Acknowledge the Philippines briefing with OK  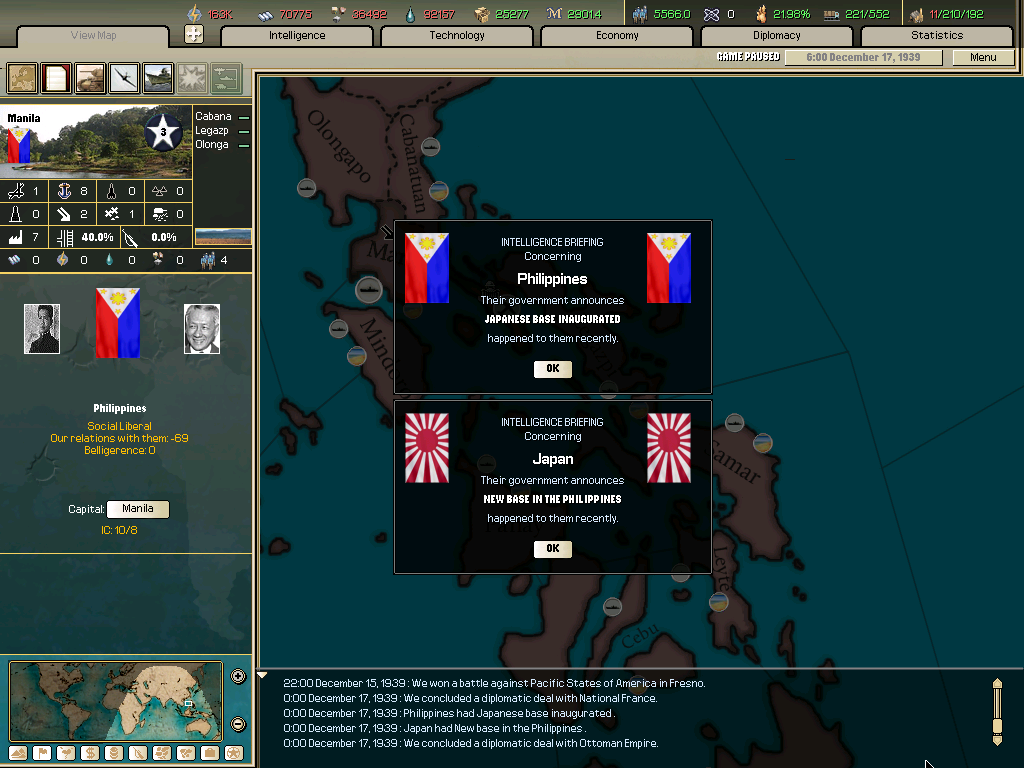click(x=552, y=369)
